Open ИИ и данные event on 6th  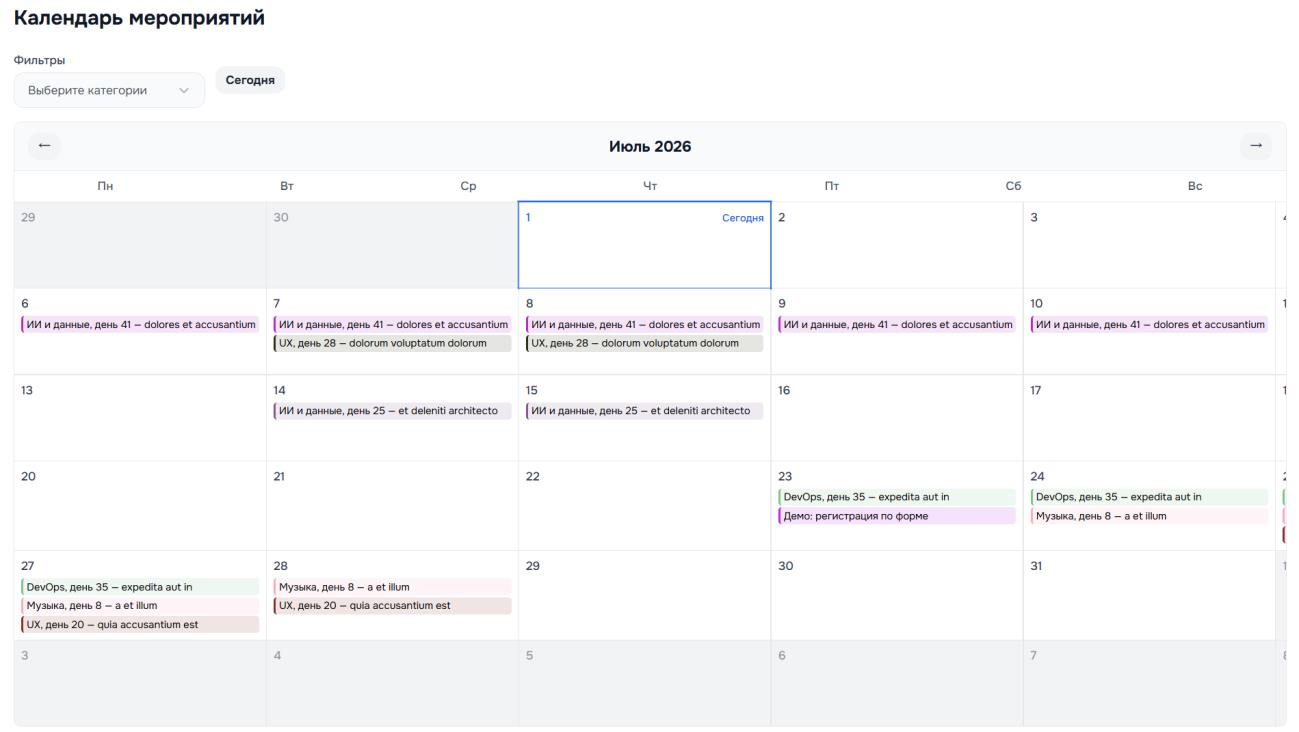tap(140, 324)
